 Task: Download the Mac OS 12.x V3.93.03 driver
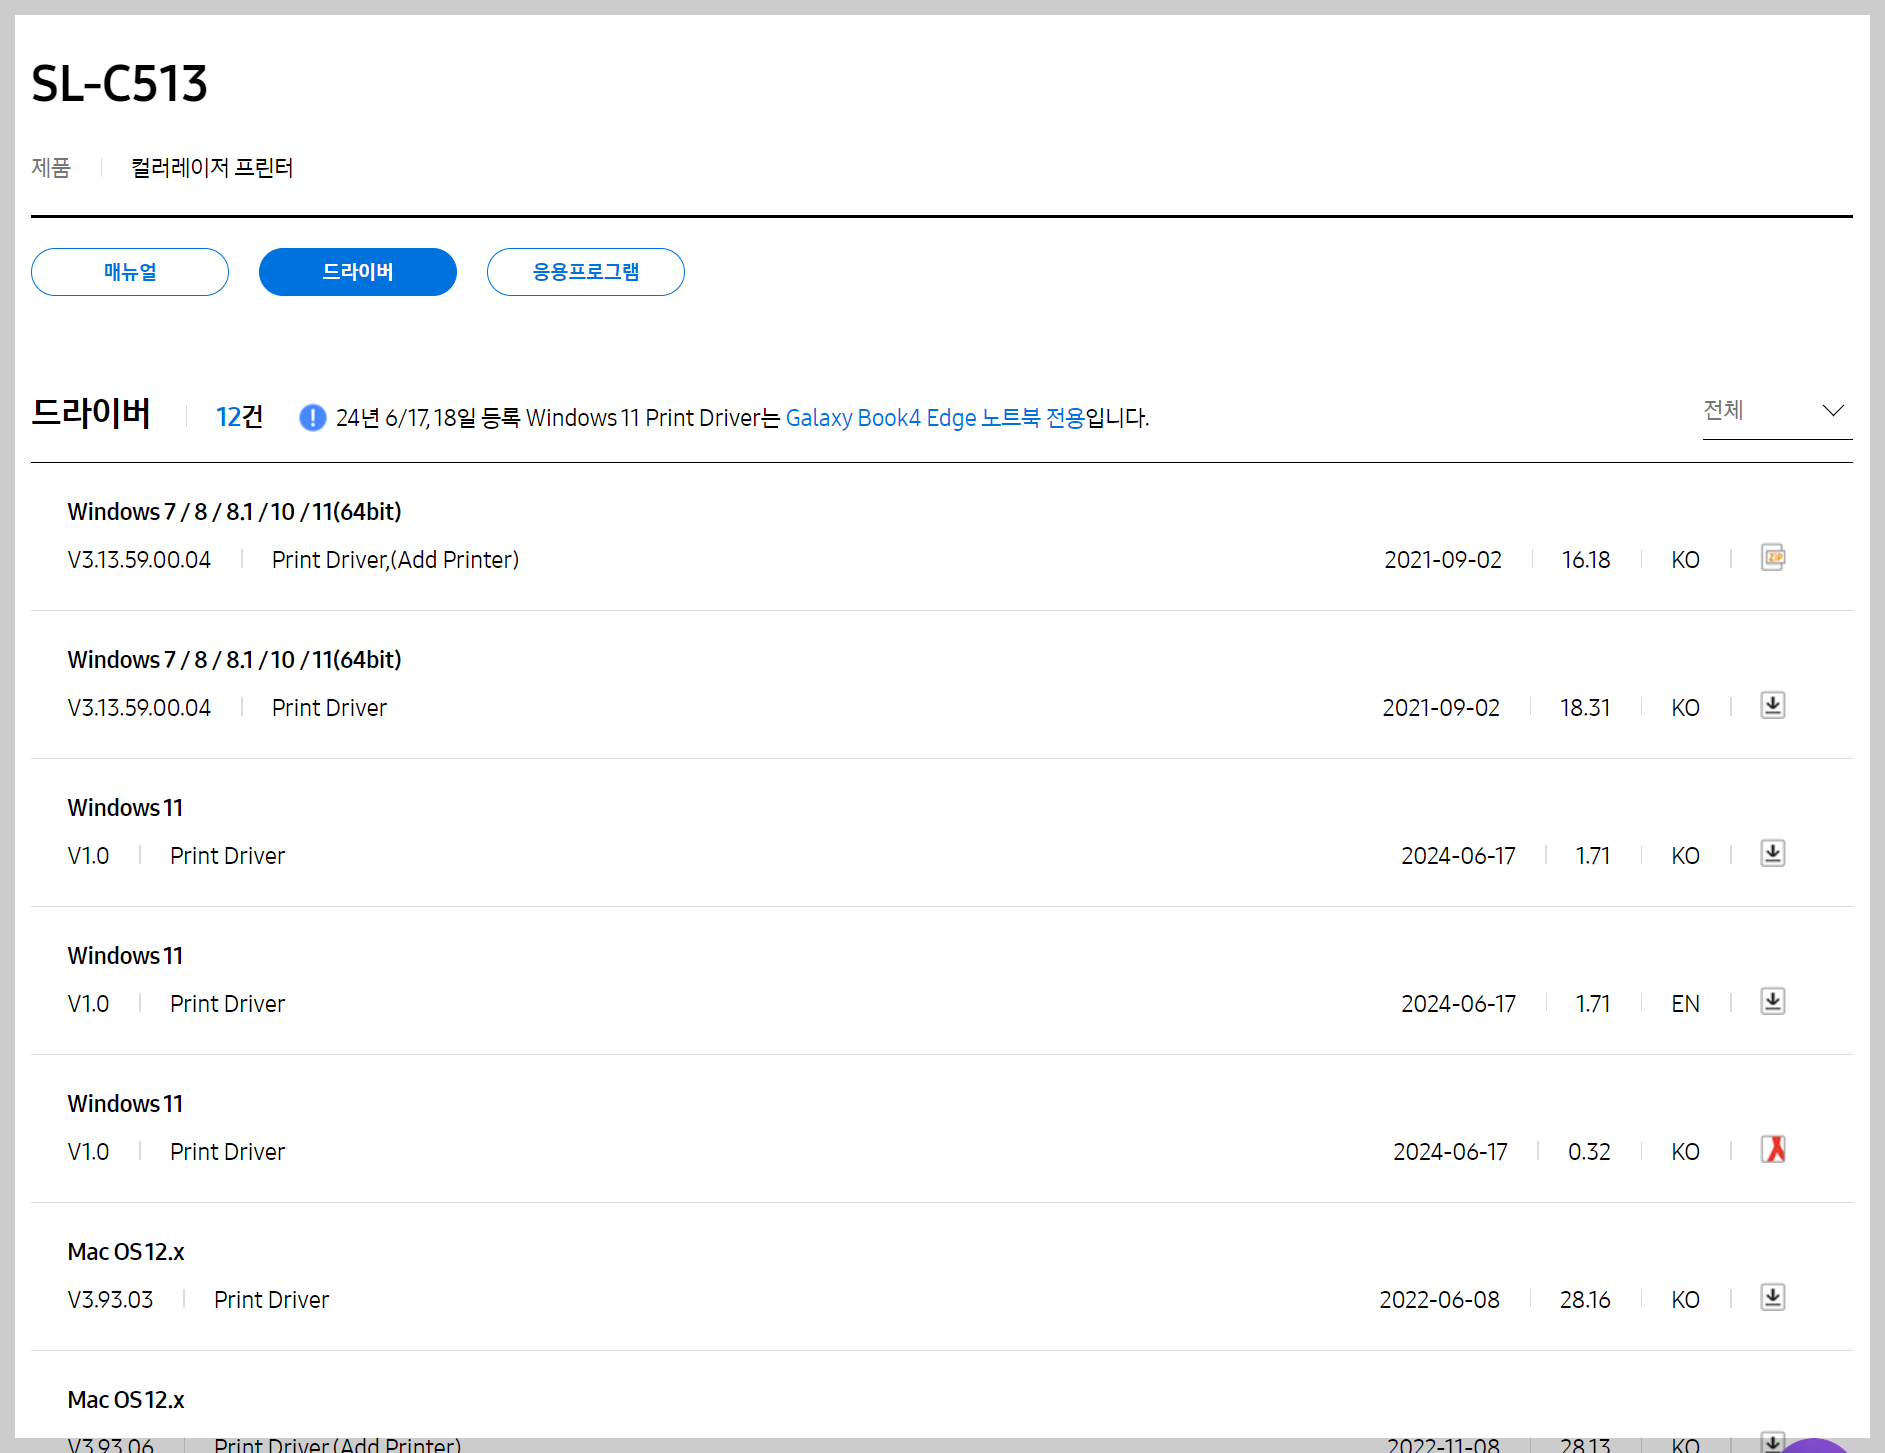coord(1773,1297)
